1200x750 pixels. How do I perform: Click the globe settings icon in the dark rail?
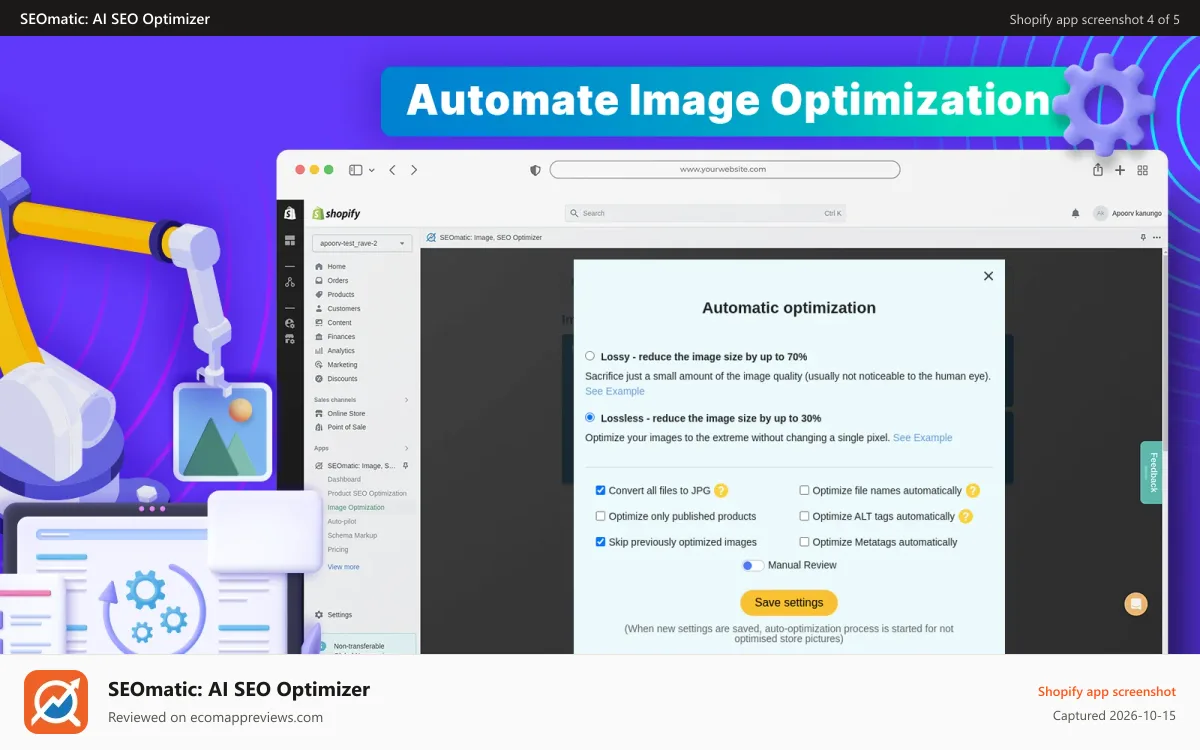[x=290, y=323]
